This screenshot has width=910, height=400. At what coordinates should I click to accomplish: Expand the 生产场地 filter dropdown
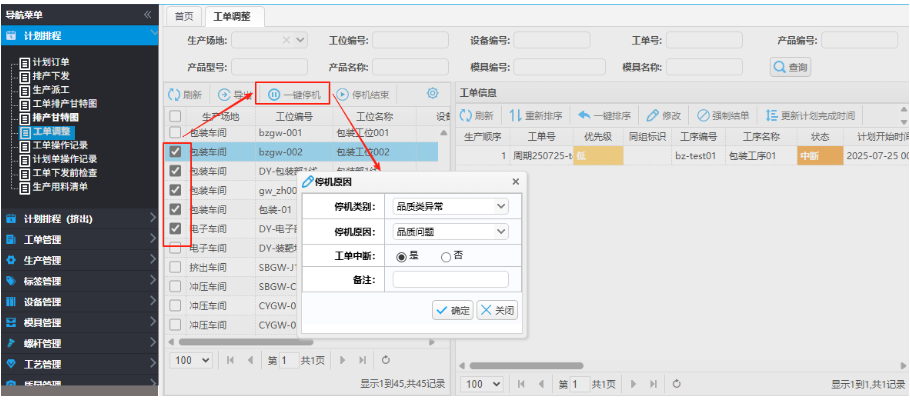click(x=299, y=41)
